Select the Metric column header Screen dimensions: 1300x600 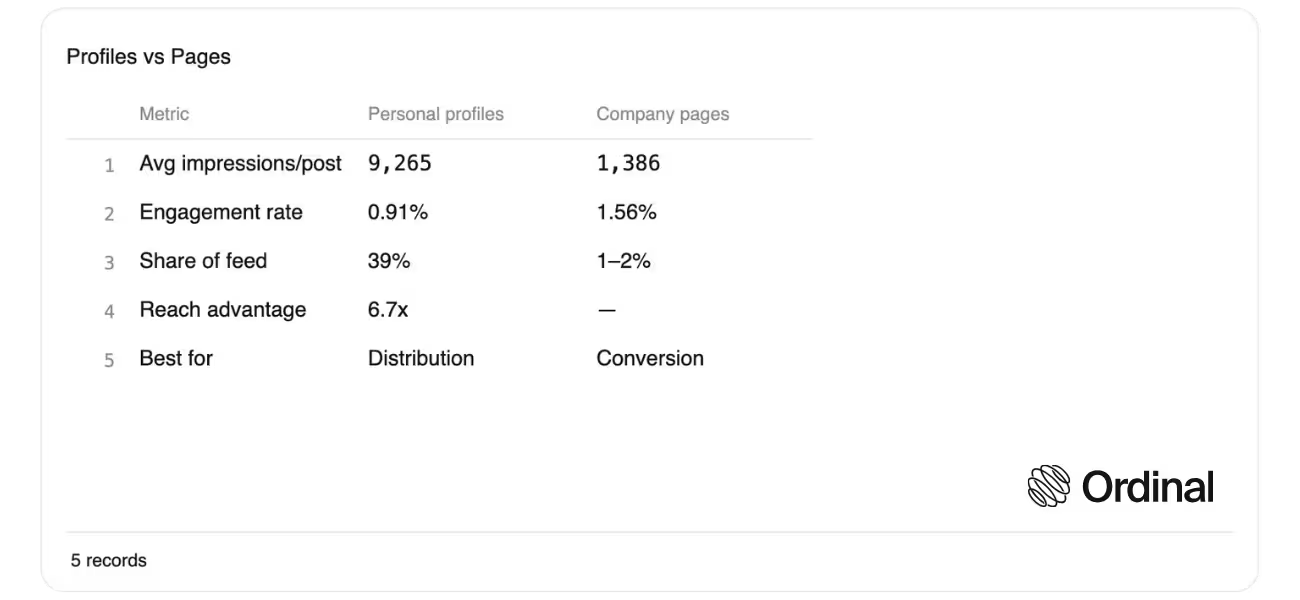click(x=164, y=114)
